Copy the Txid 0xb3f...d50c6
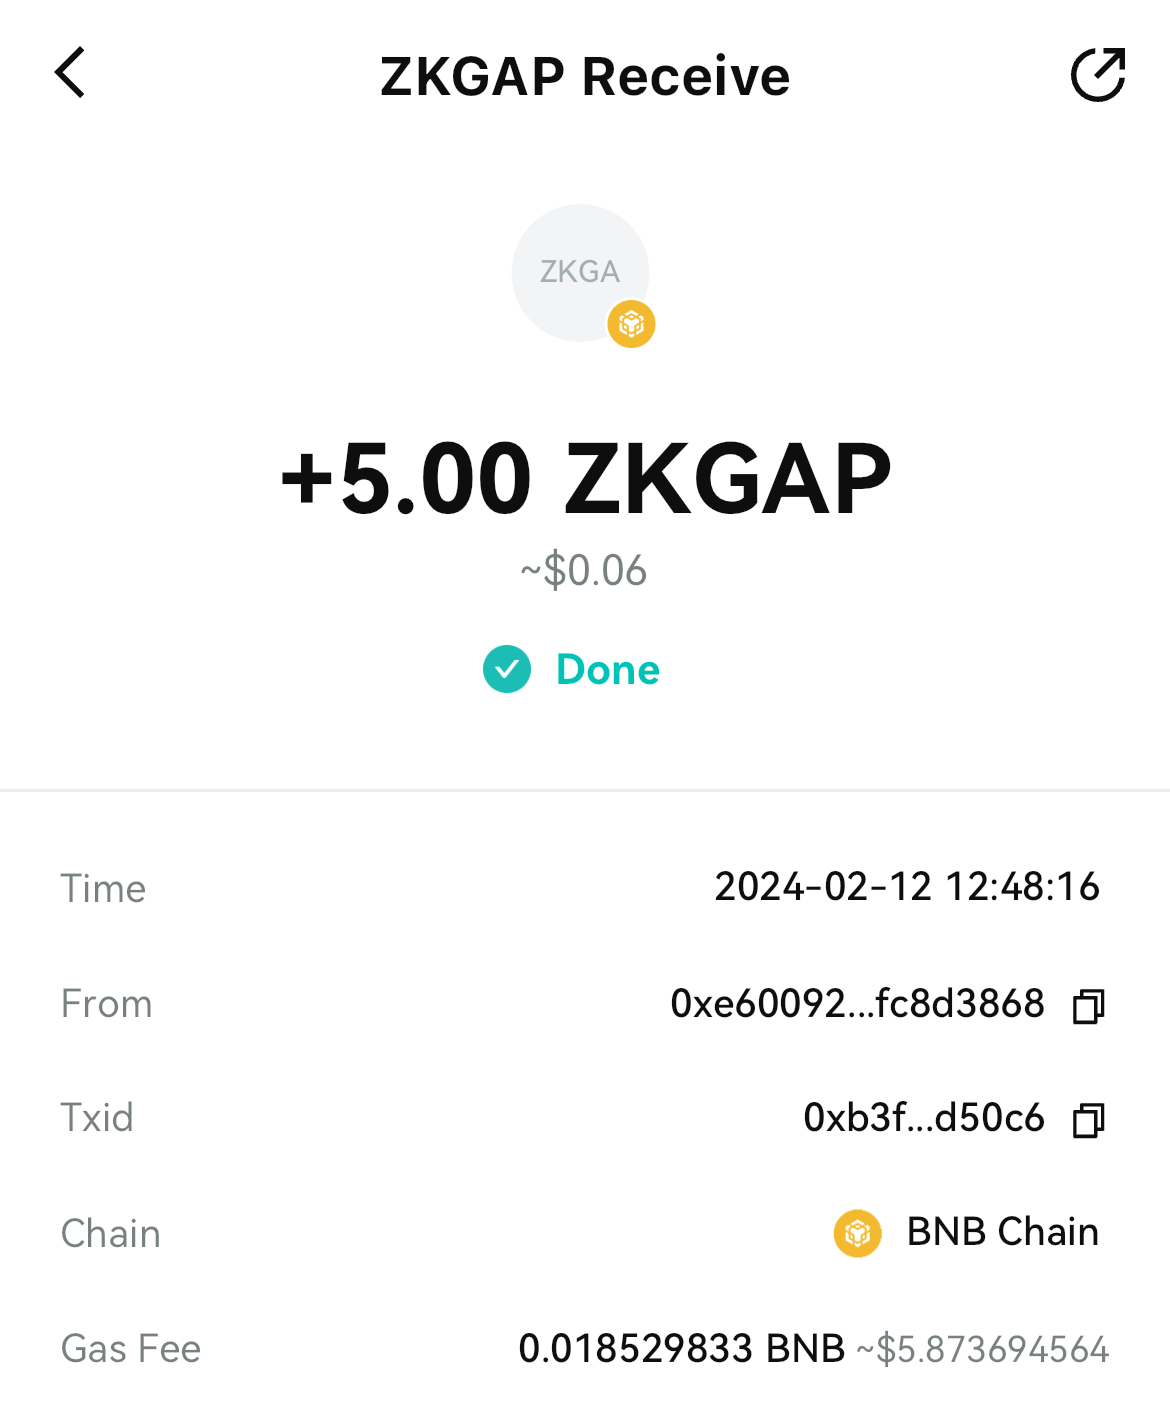 point(1088,1120)
